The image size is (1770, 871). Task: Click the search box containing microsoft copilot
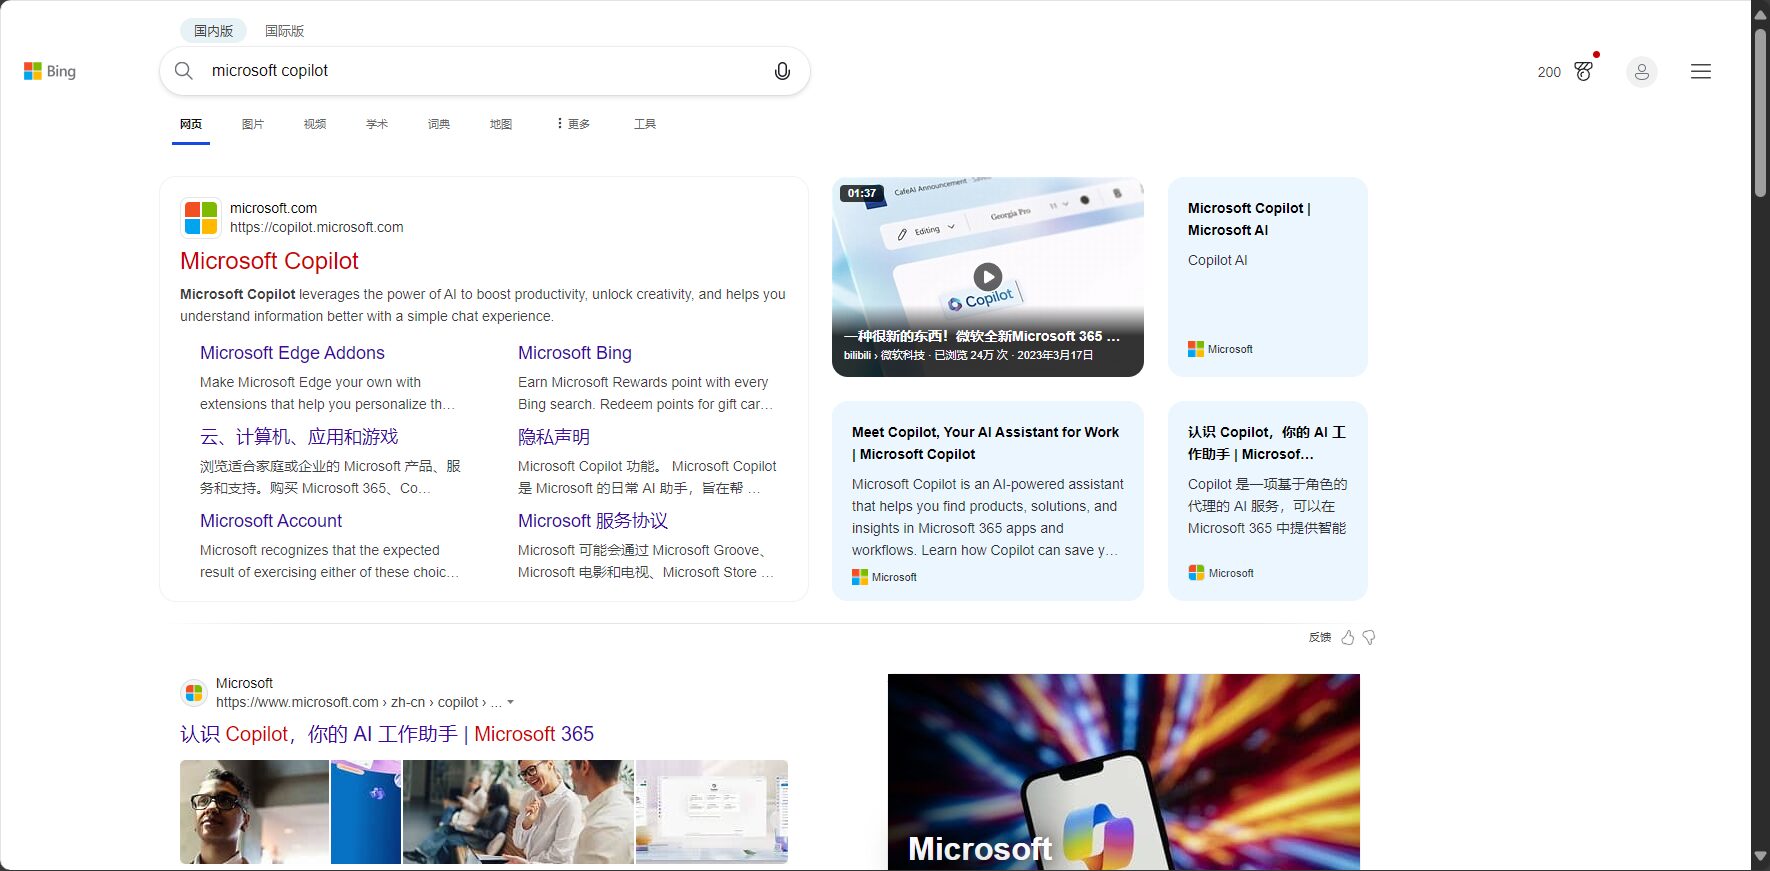pyautogui.click(x=484, y=71)
